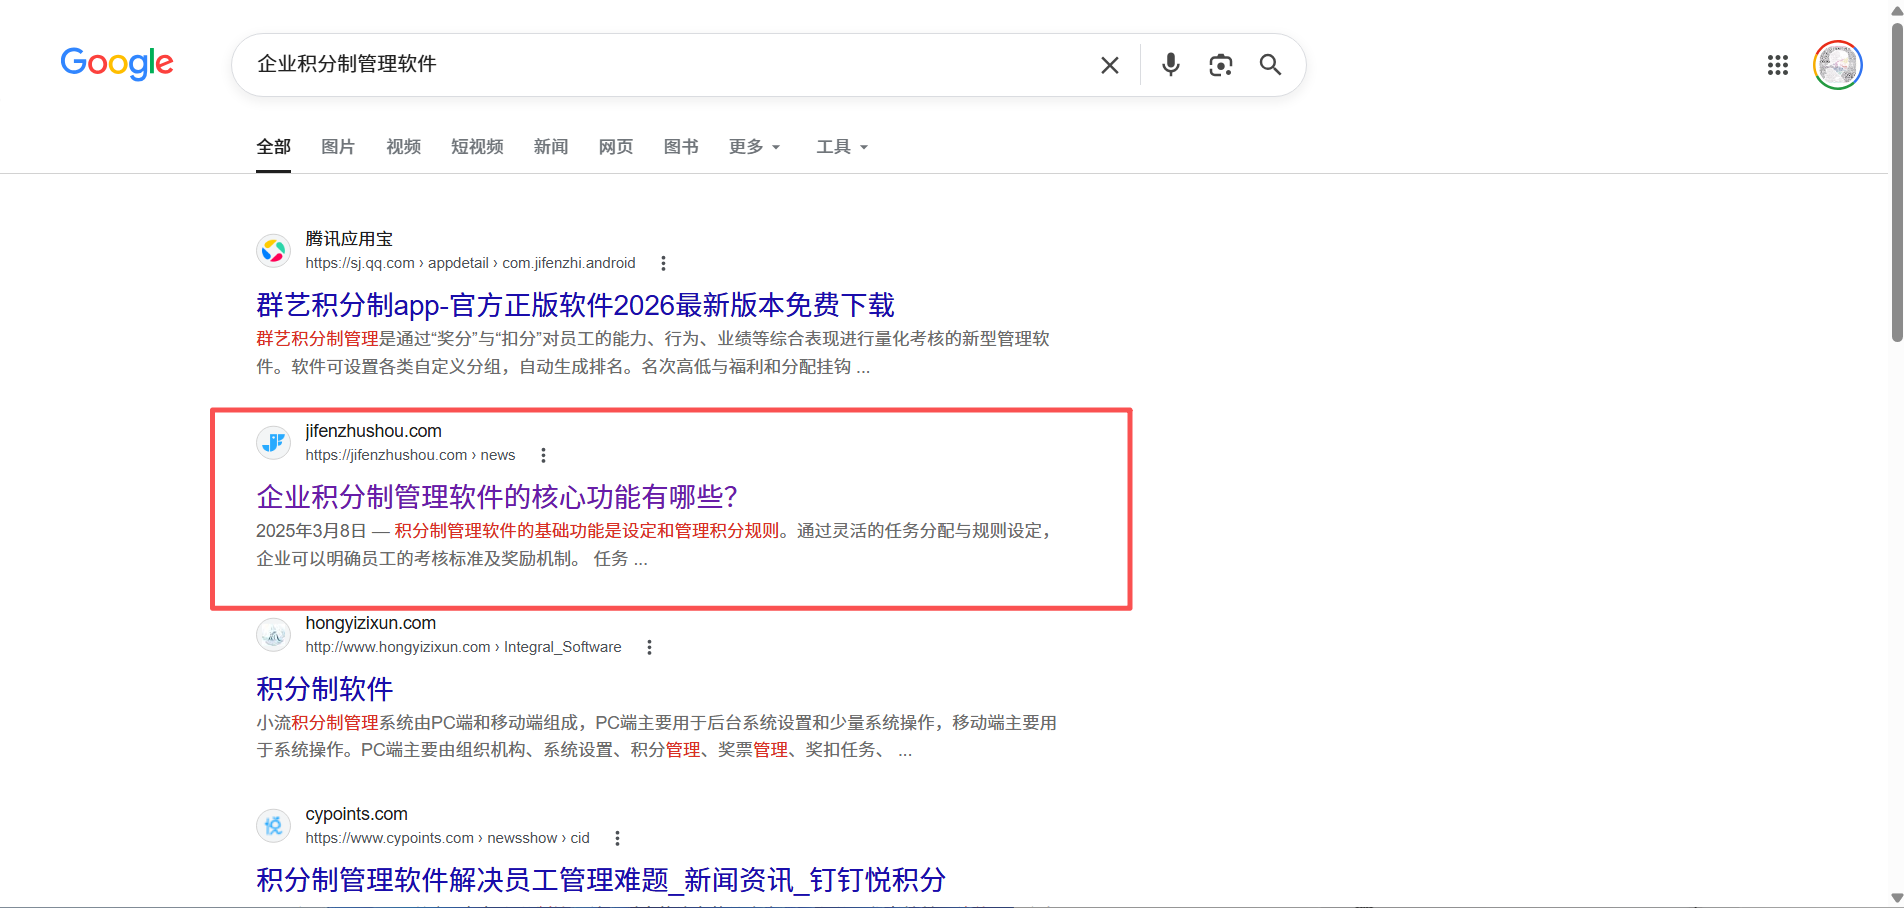Switch to the 短视频 tab

pyautogui.click(x=477, y=147)
